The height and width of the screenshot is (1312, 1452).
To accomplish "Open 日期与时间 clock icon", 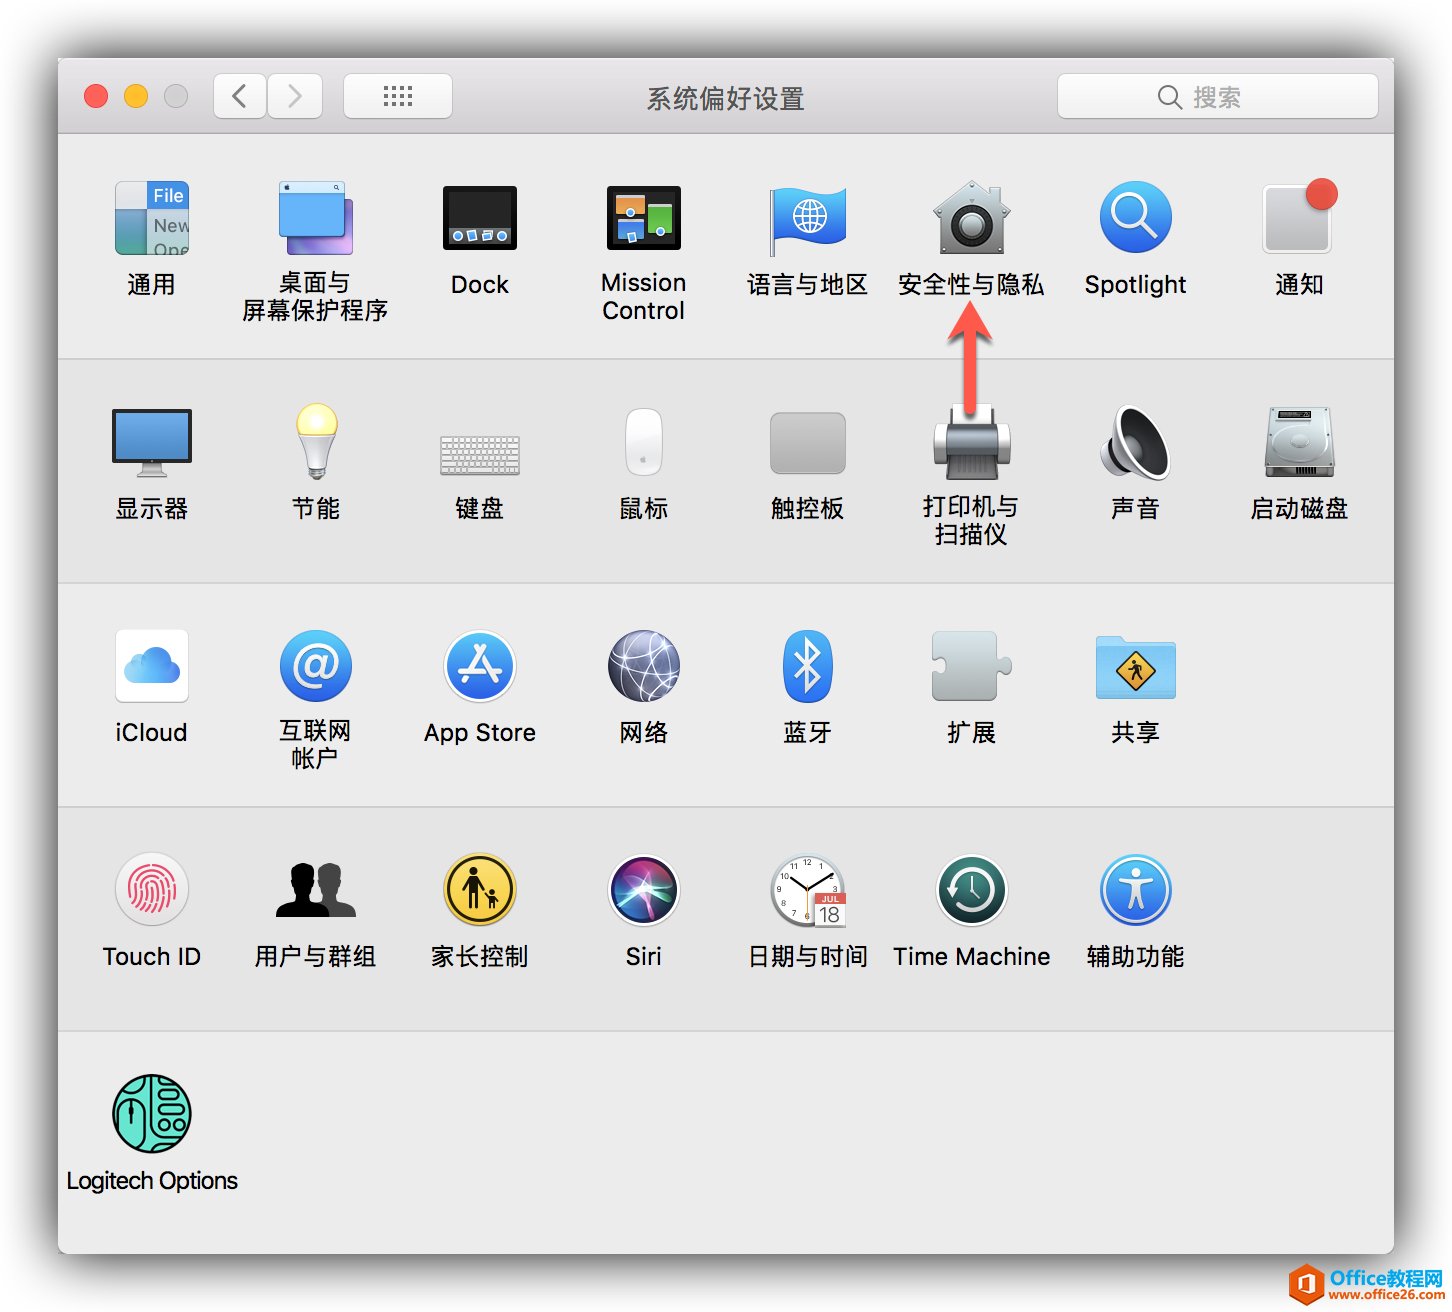I will (x=808, y=890).
